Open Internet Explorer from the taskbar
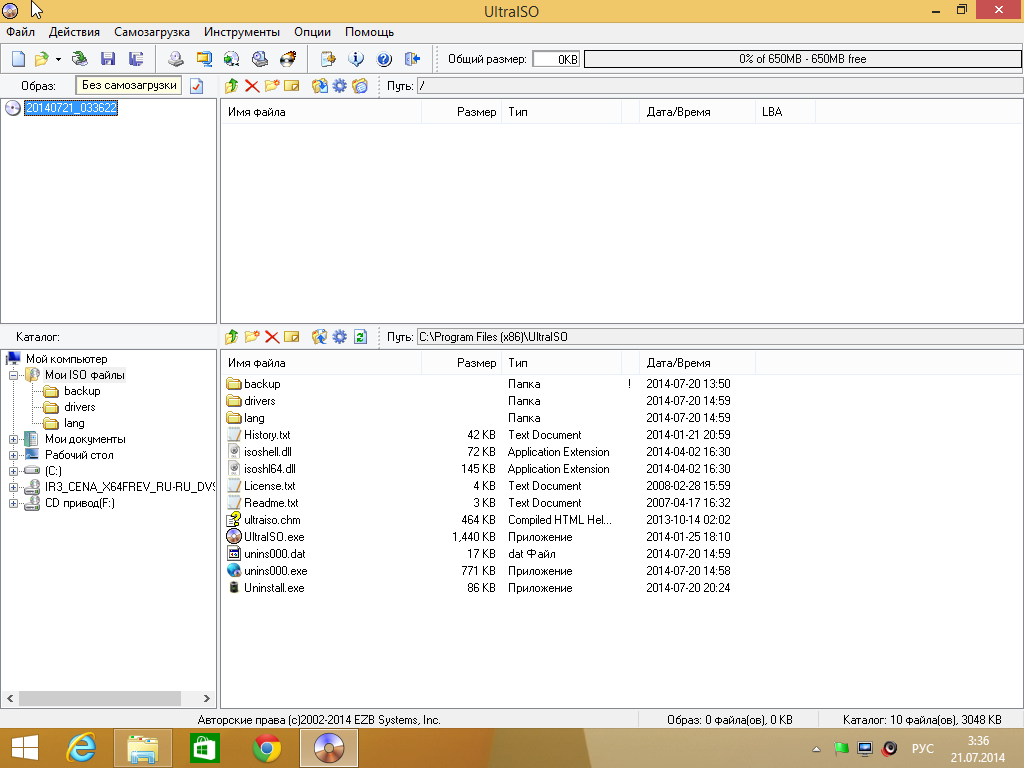Viewport: 1024px width, 768px height. click(x=82, y=748)
